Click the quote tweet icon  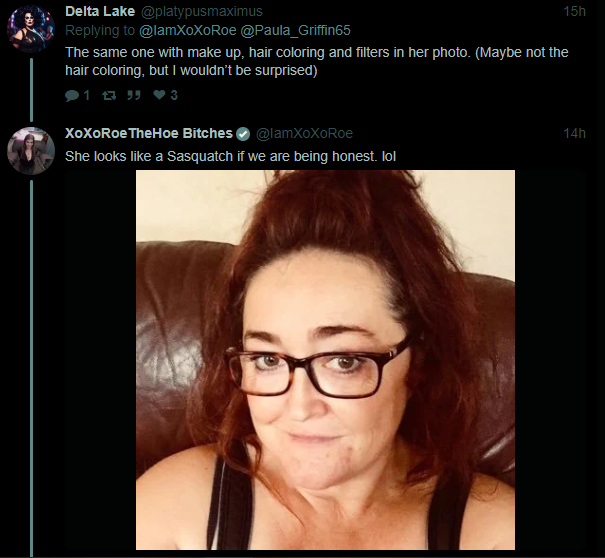134,95
